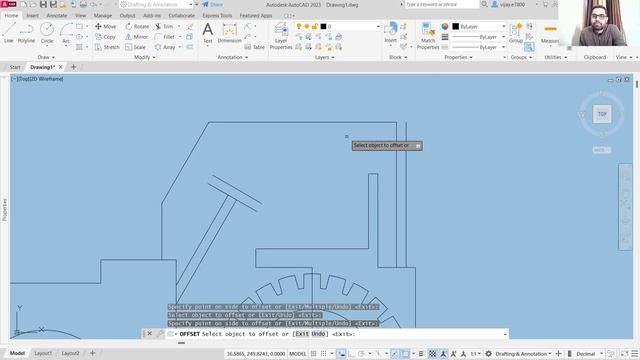Image resolution: width=640 pixels, height=360 pixels.
Task: Select the Line tool
Action: coord(9,33)
